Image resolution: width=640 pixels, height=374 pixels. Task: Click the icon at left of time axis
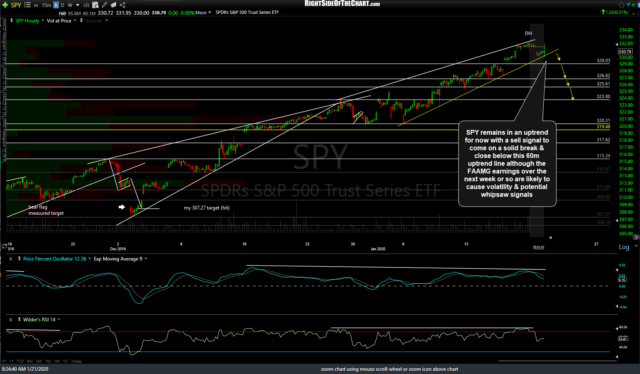click(4, 245)
